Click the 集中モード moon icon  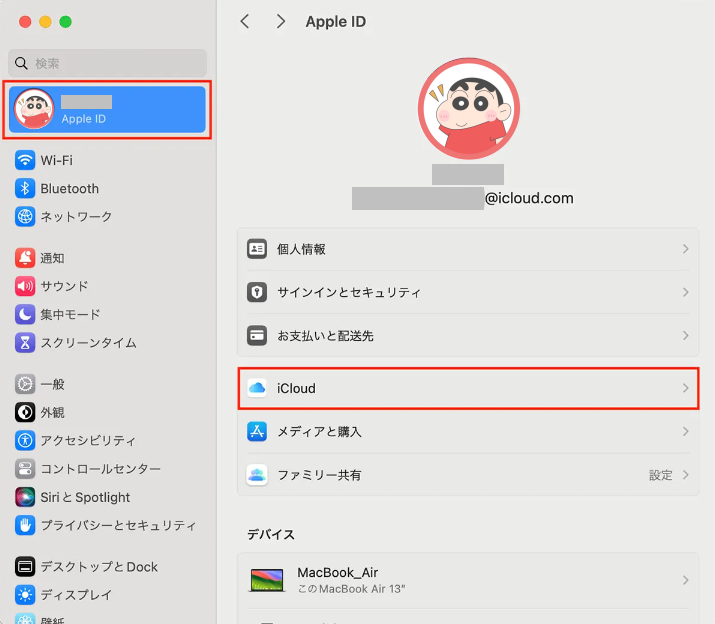click(25, 315)
